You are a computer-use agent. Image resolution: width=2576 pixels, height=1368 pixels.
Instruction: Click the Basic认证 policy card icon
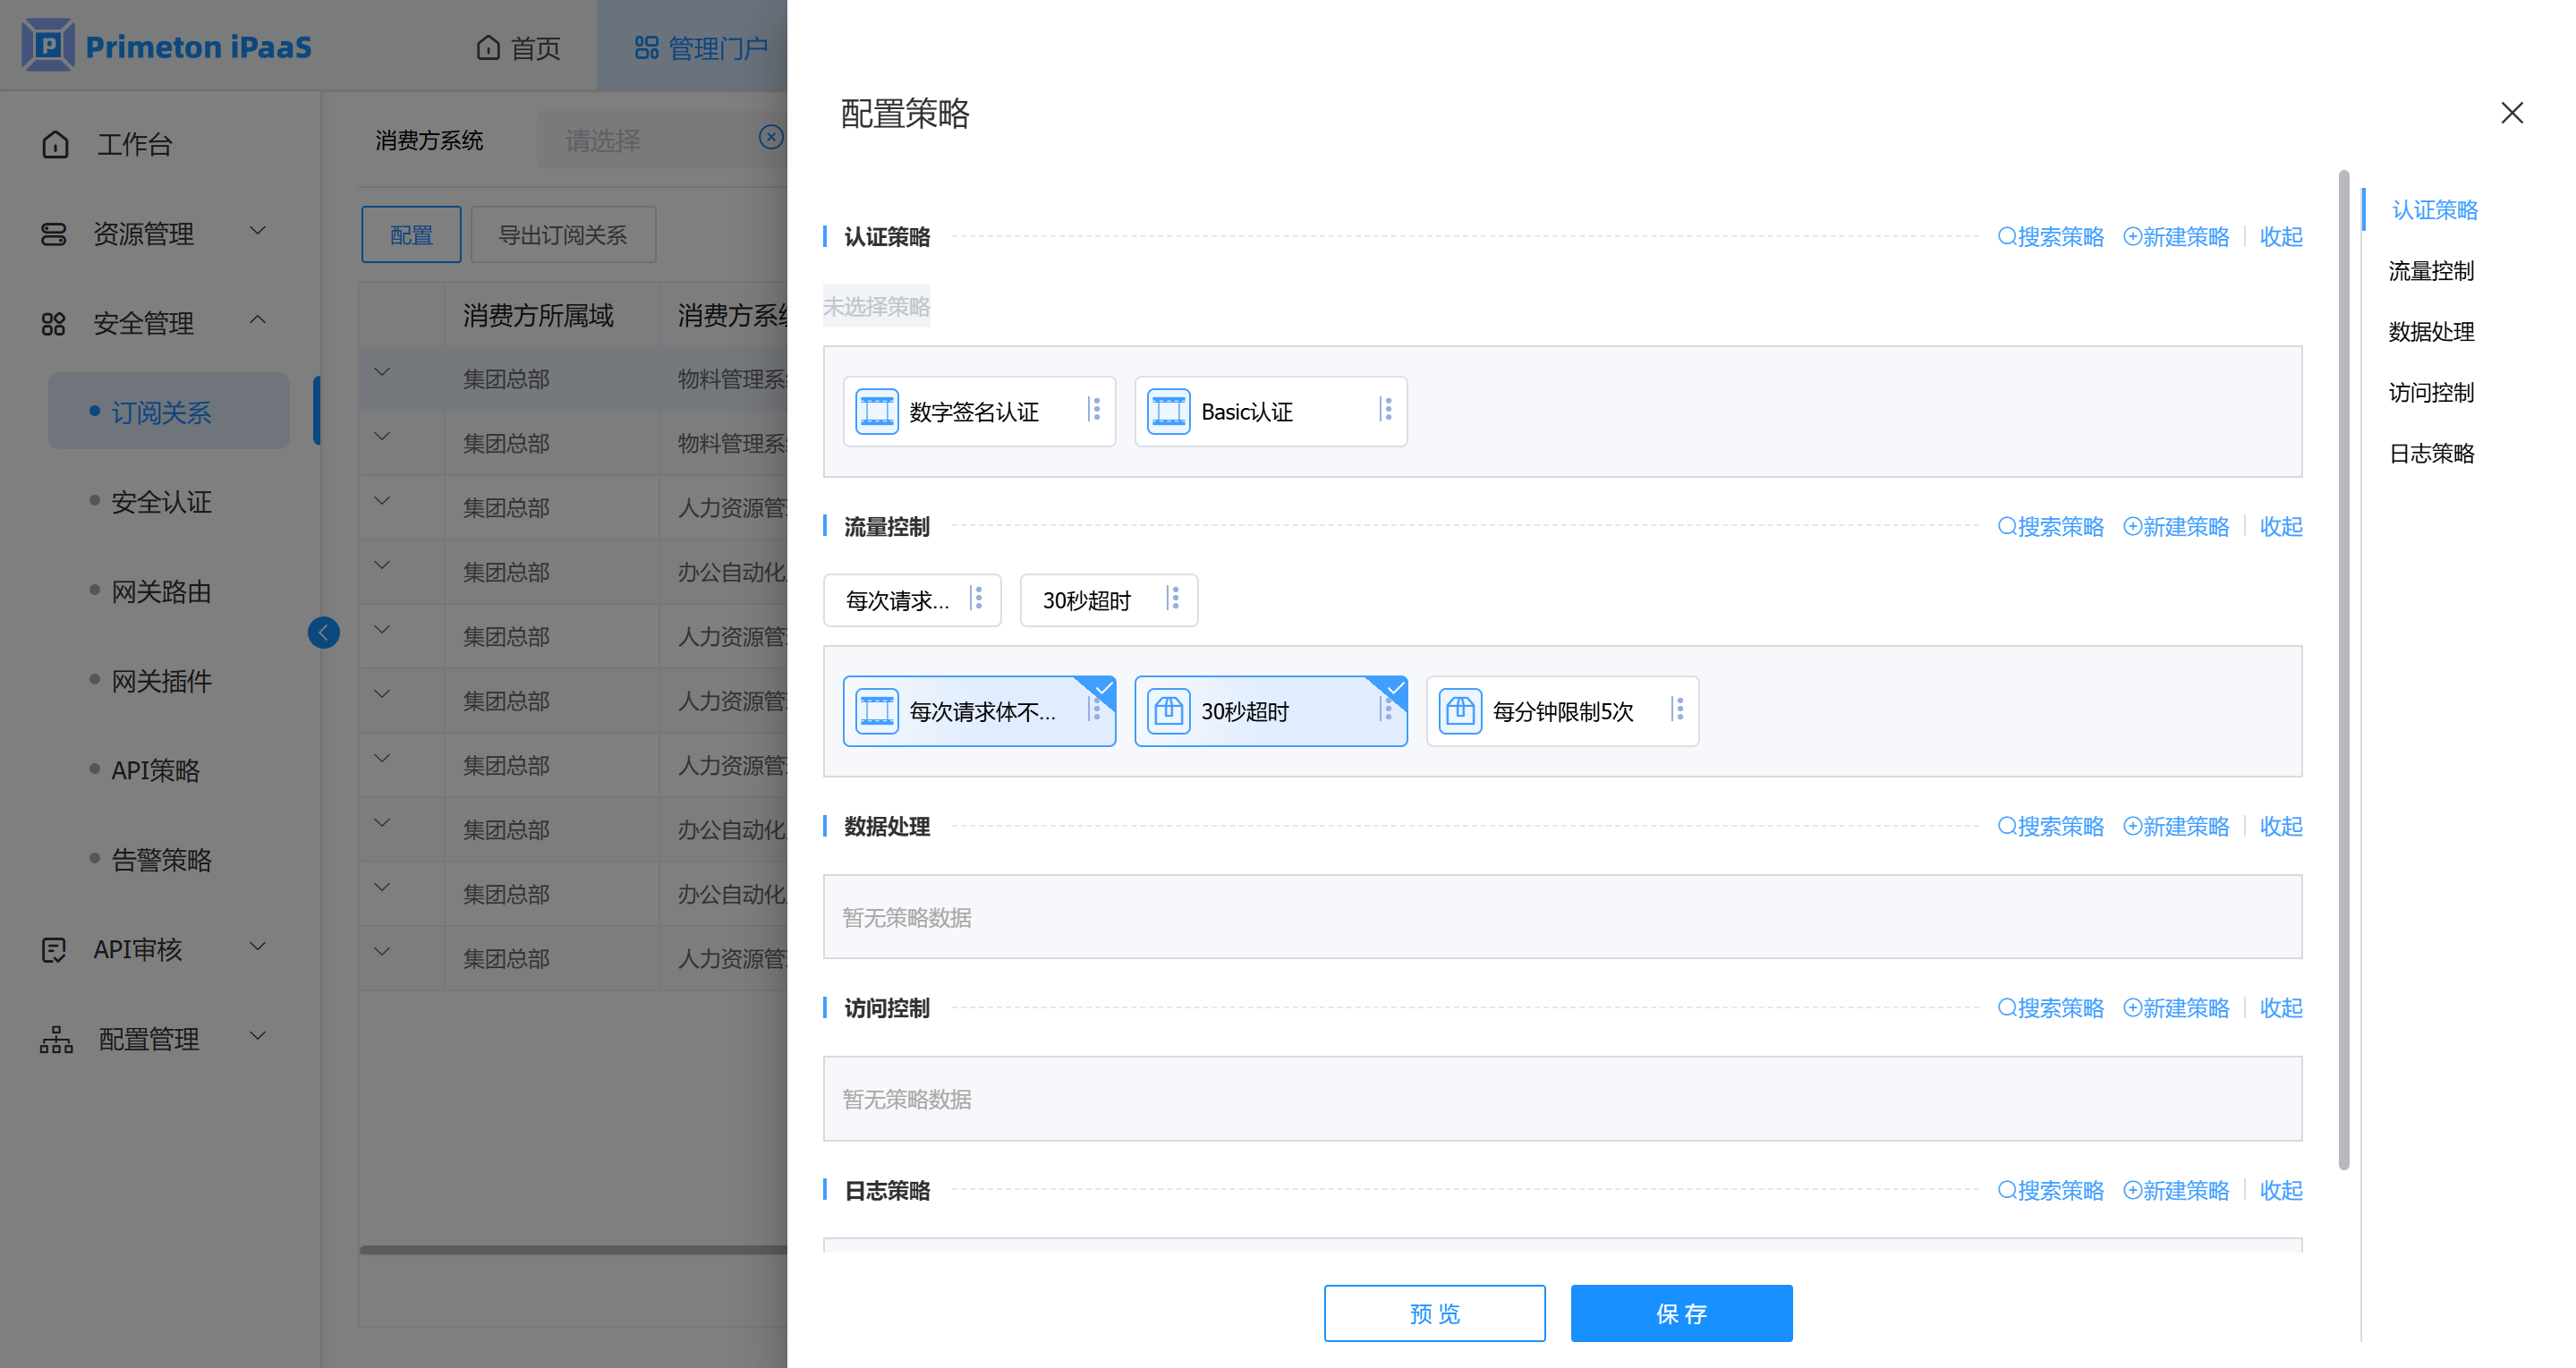pyautogui.click(x=1168, y=411)
